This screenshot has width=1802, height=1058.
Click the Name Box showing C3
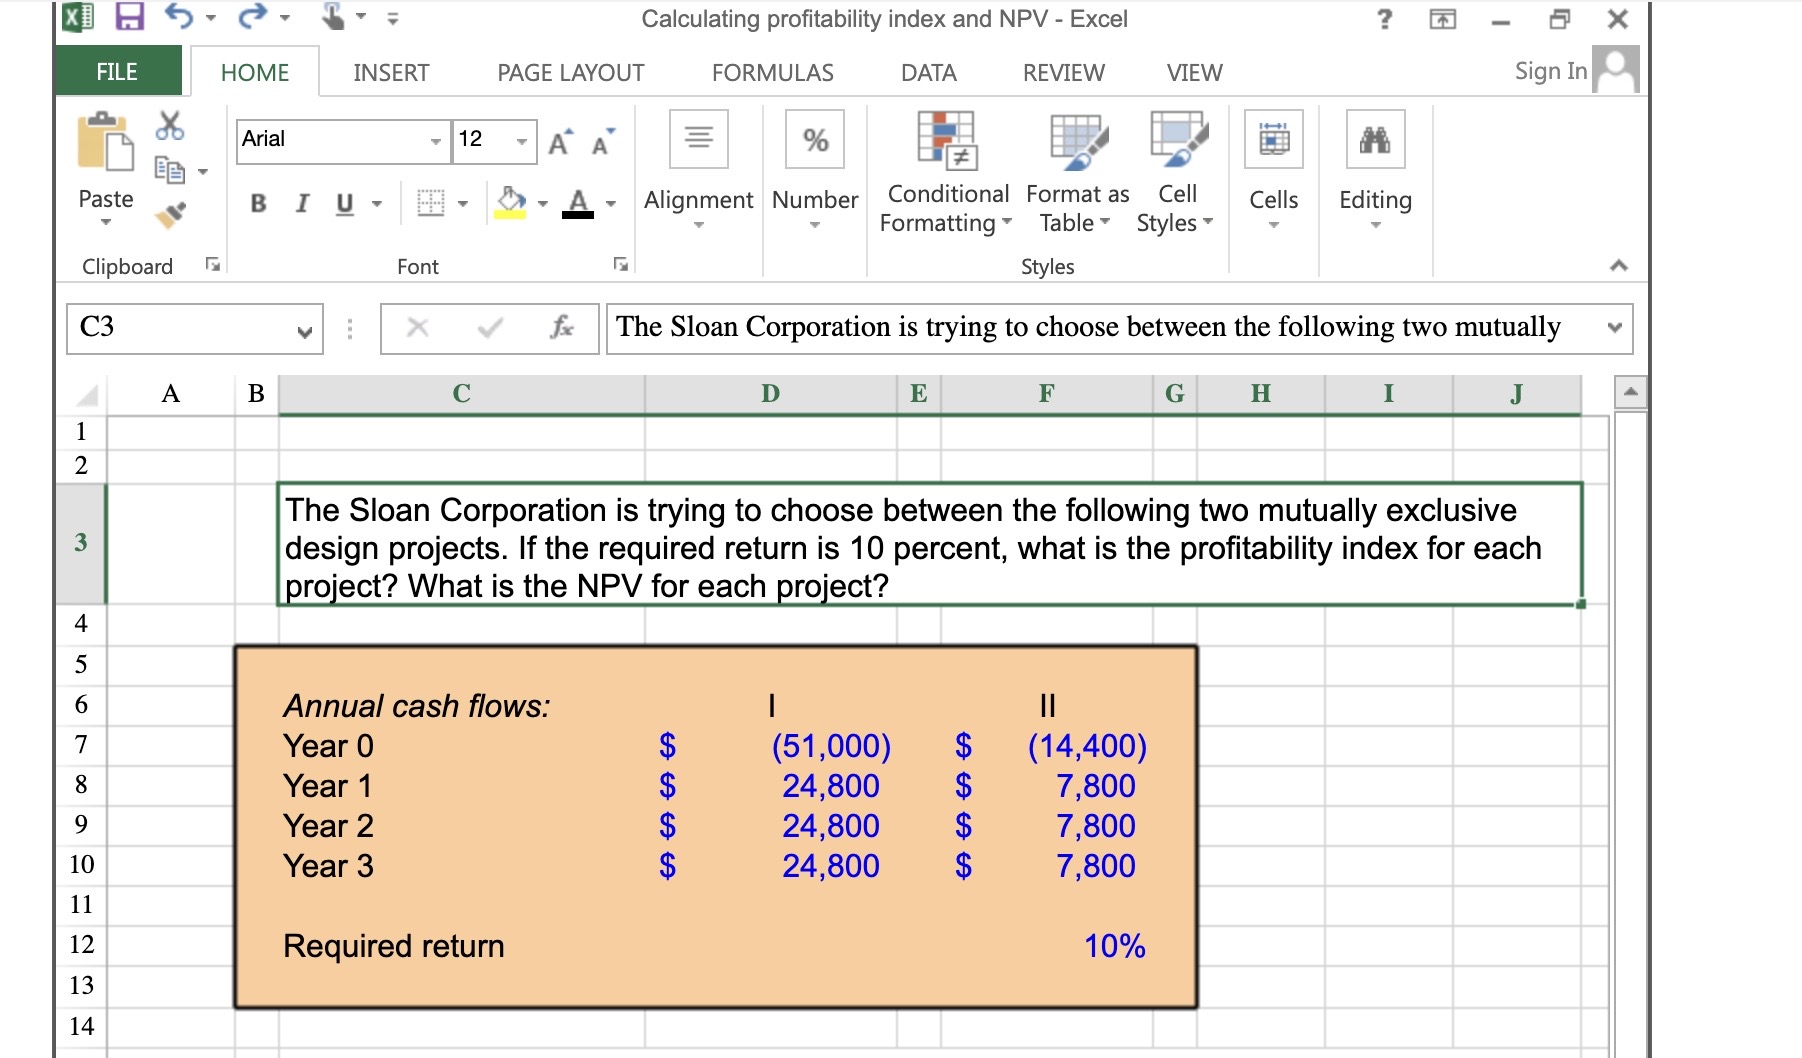point(180,327)
